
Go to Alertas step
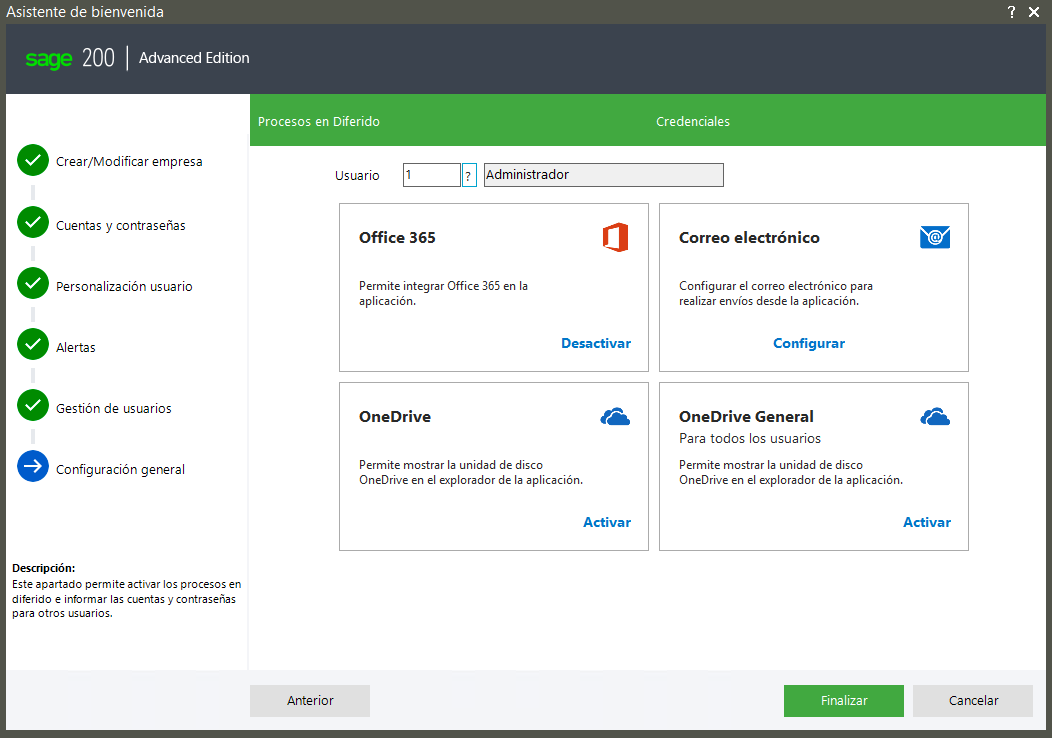76,348
